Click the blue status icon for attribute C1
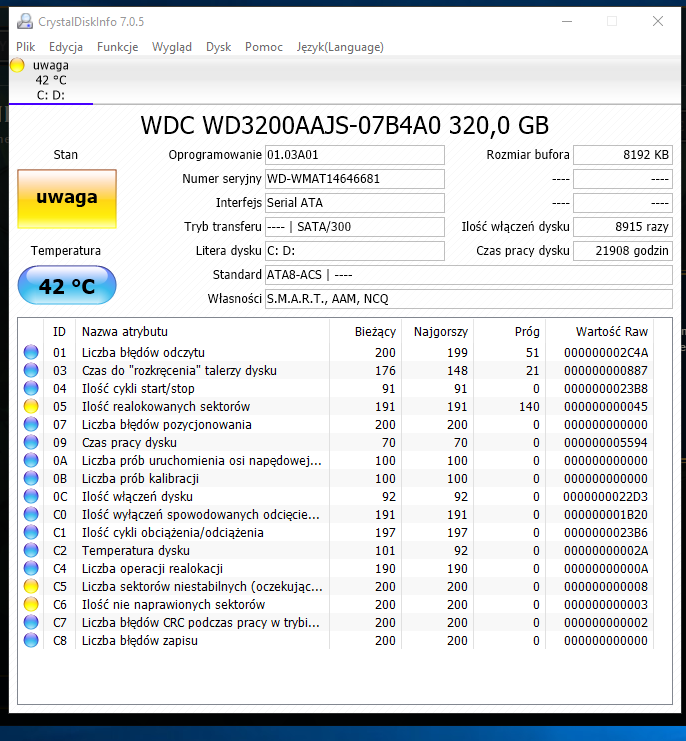 (x=31, y=532)
